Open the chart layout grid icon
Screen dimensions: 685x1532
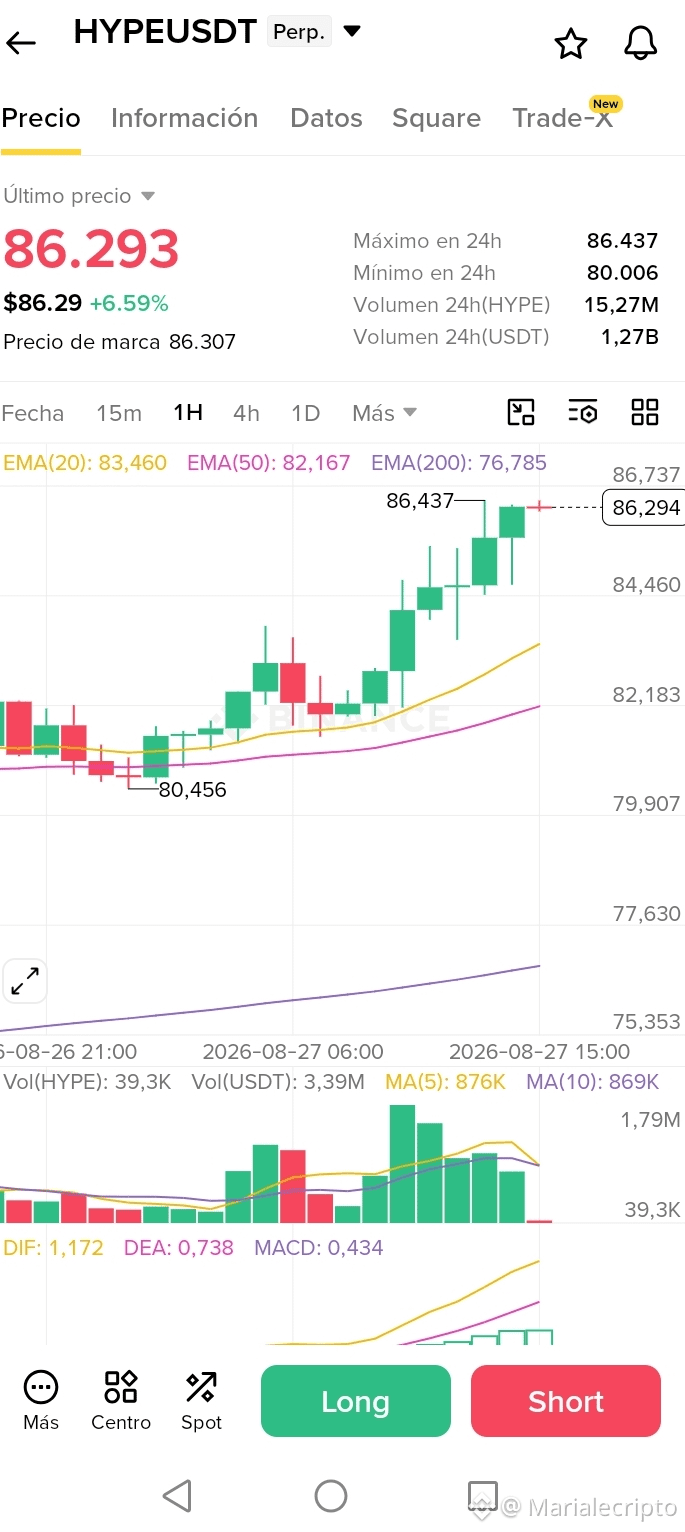pos(645,412)
